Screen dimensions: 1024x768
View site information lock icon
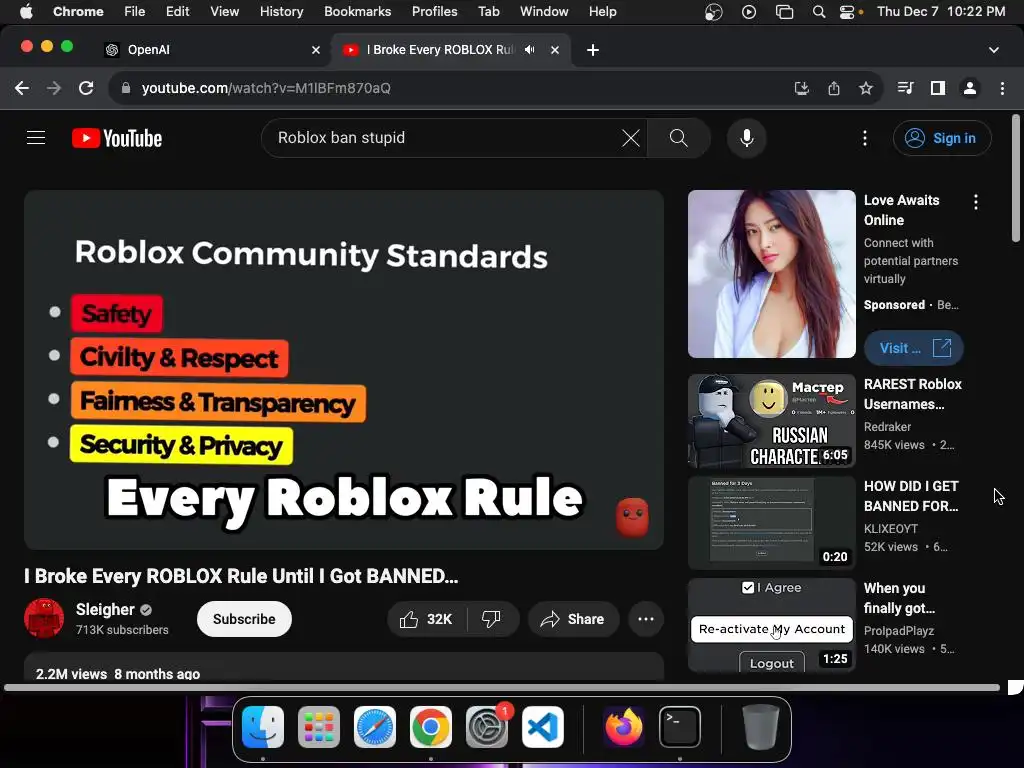pyautogui.click(x=126, y=88)
